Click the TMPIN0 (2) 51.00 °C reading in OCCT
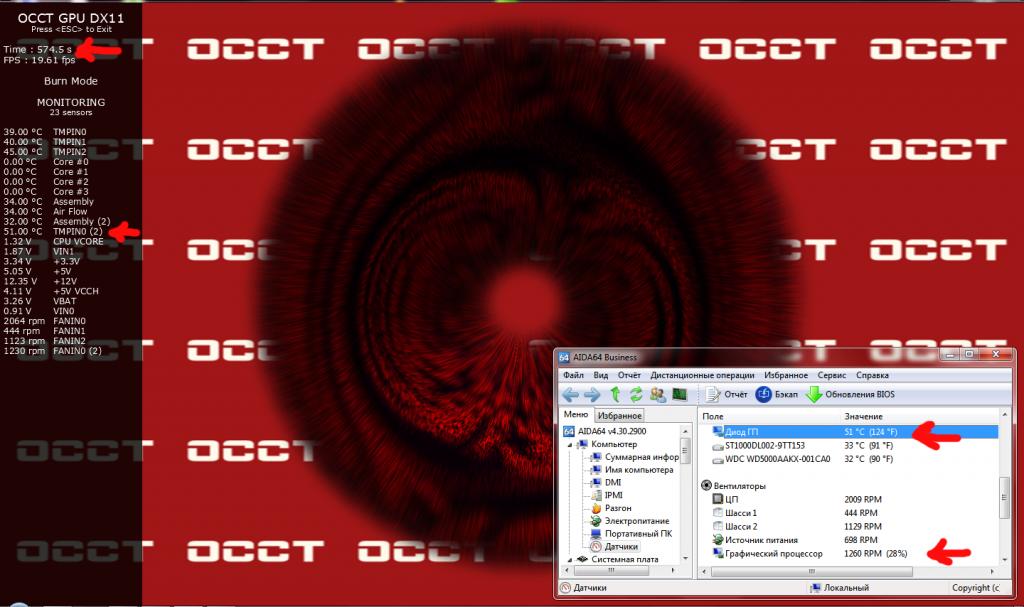The image size is (1024, 607). pos(53,231)
